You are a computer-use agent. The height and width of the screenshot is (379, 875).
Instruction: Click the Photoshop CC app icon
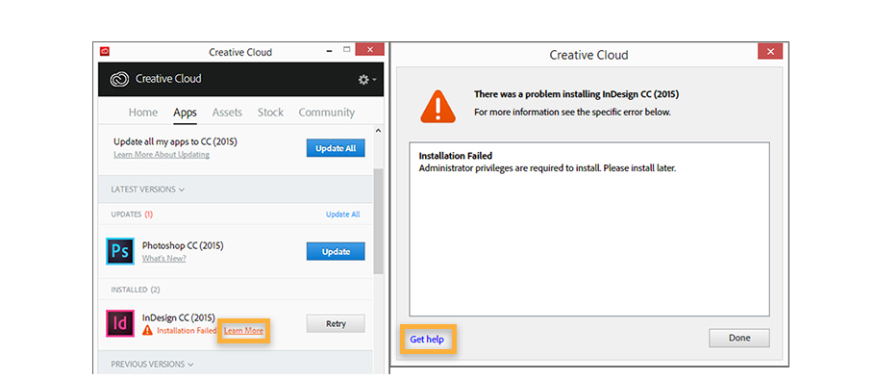pyautogui.click(x=120, y=251)
